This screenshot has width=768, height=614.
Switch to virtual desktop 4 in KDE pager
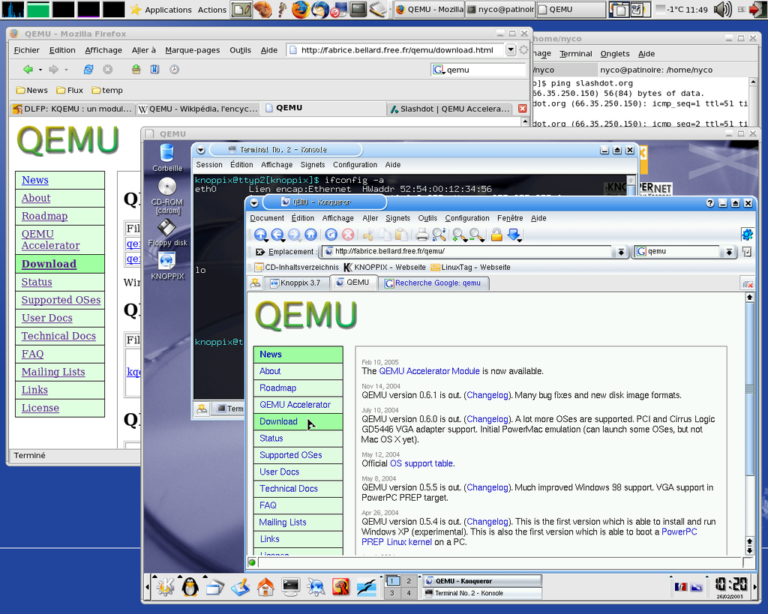(x=409, y=593)
